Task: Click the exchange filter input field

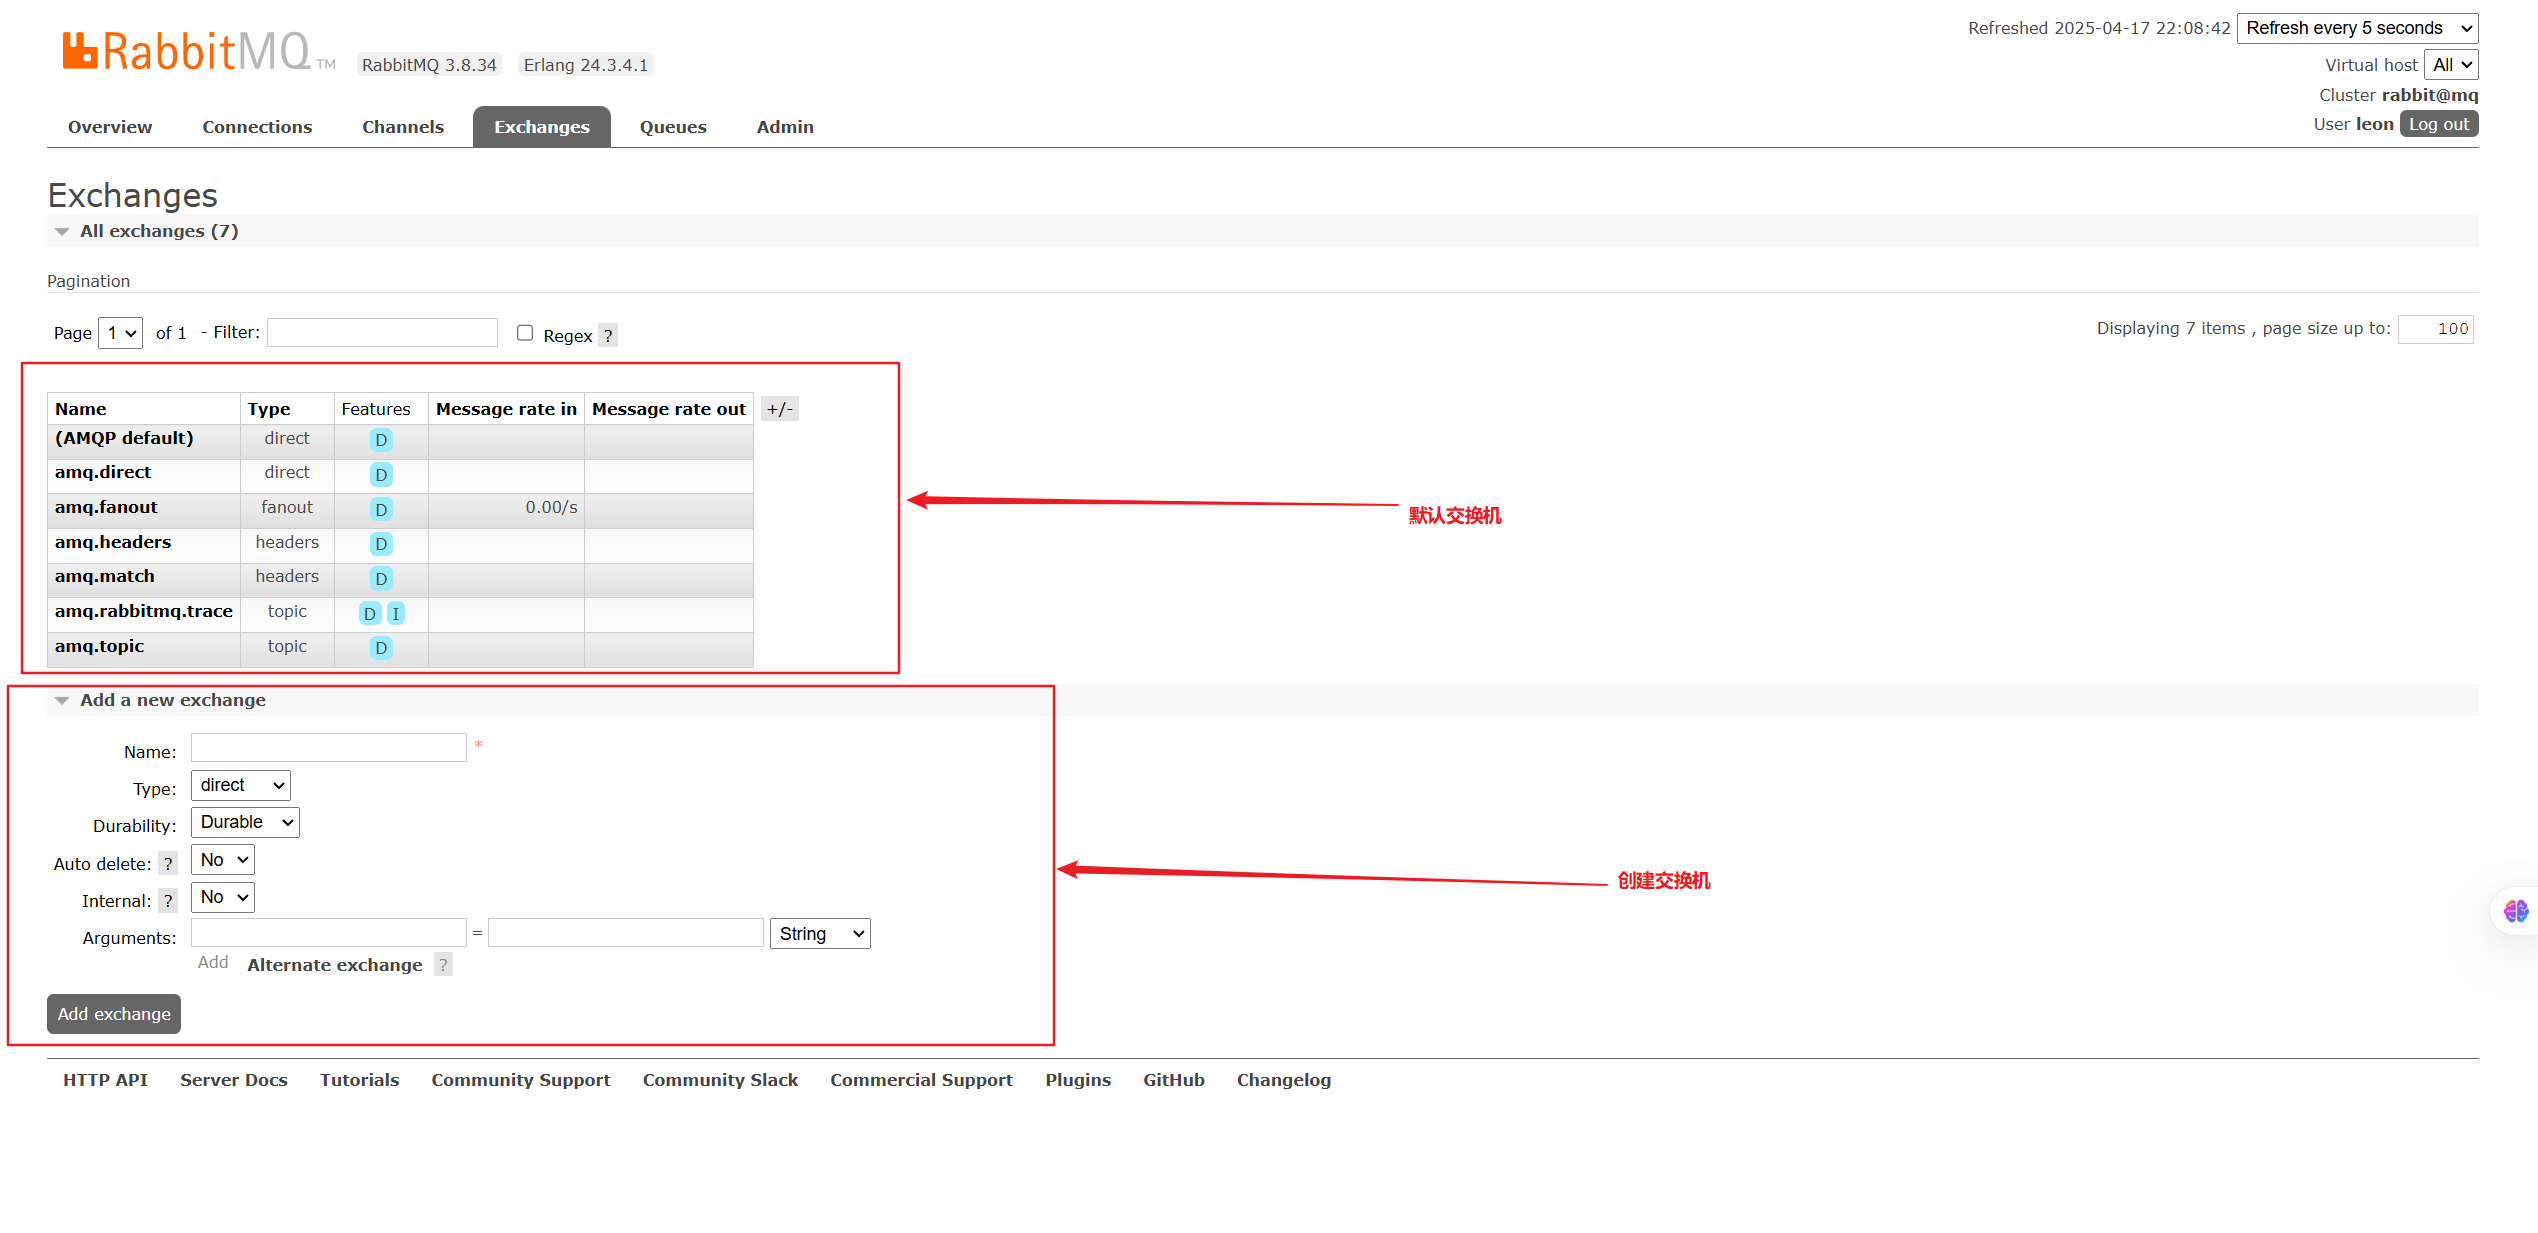Action: (x=382, y=333)
